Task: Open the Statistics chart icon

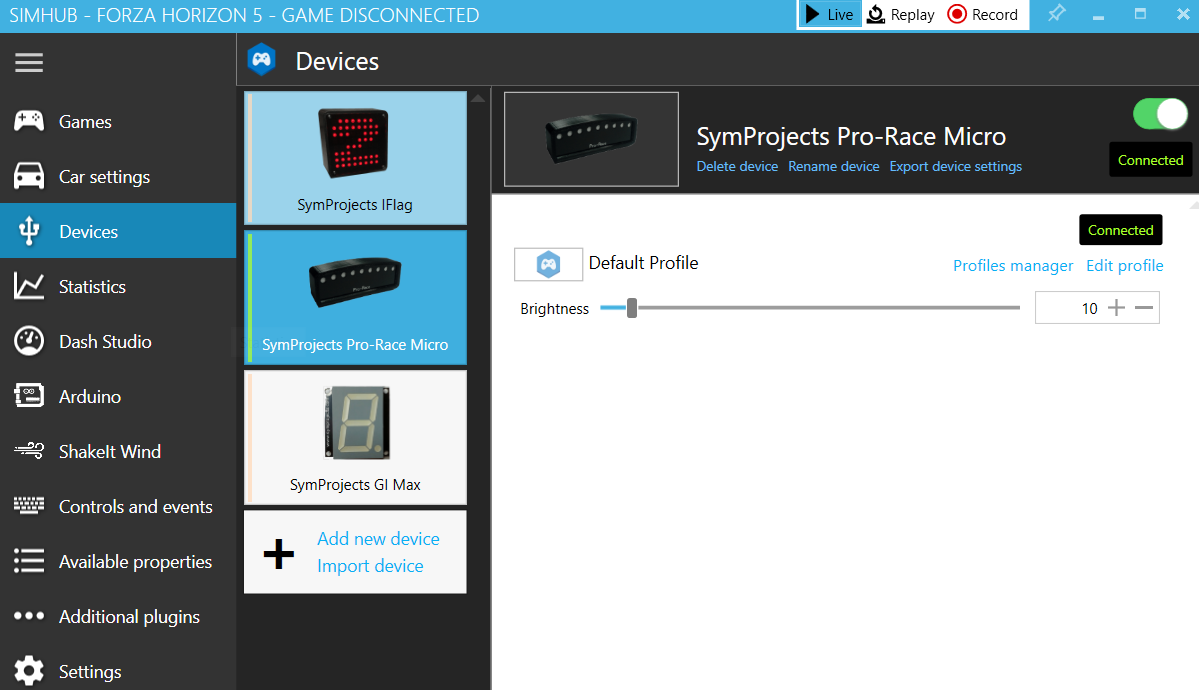Action: click(29, 287)
